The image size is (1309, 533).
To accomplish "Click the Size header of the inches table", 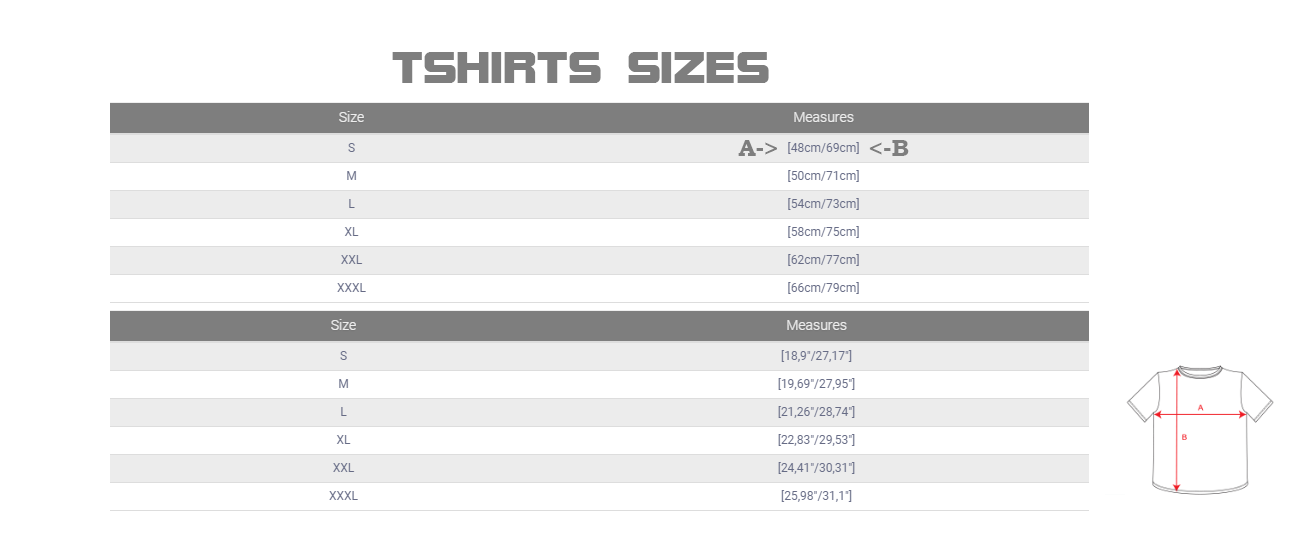I will click(x=343, y=325).
